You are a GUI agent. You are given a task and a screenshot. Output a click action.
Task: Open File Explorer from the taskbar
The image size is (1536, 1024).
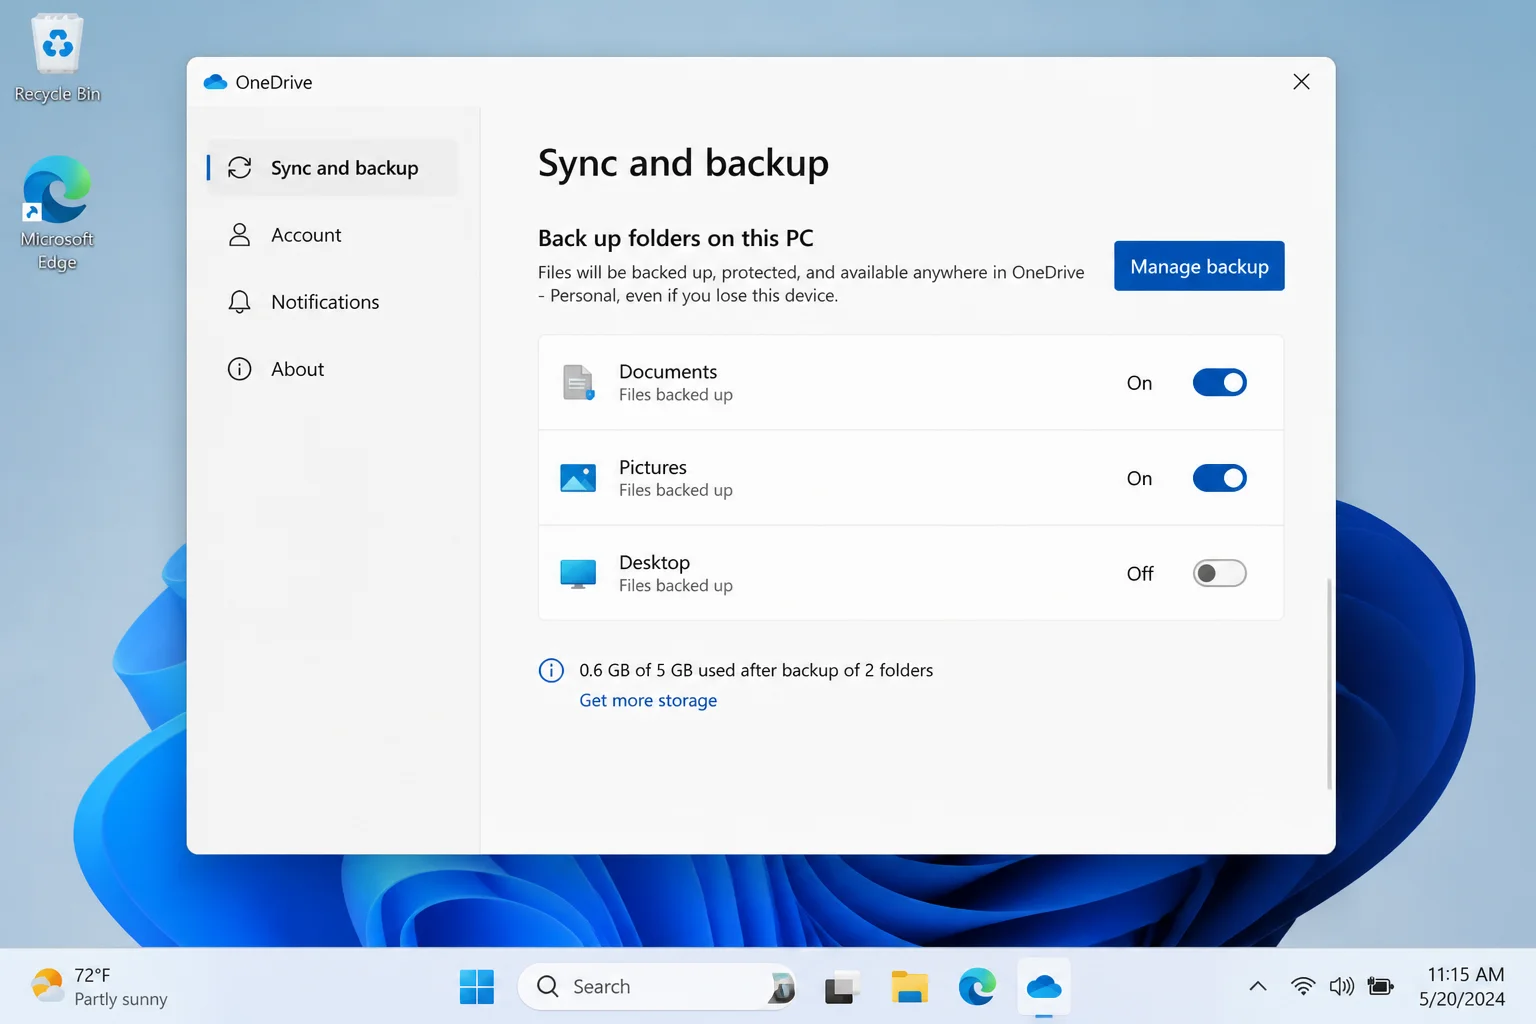point(910,987)
